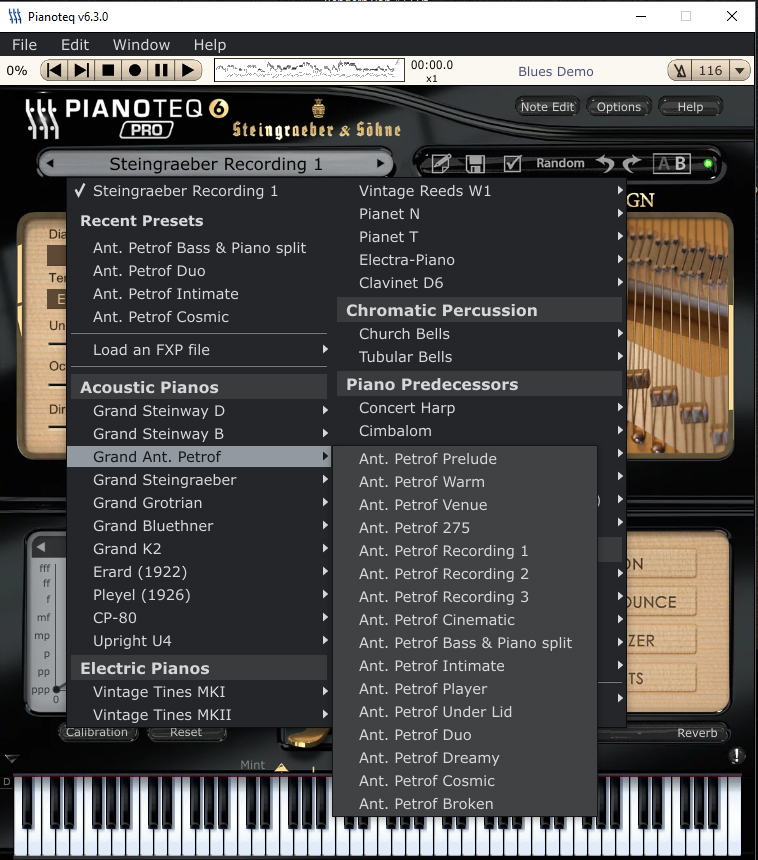This screenshot has height=860, width=758.
Task: Open Calibration button
Action: click(97, 733)
